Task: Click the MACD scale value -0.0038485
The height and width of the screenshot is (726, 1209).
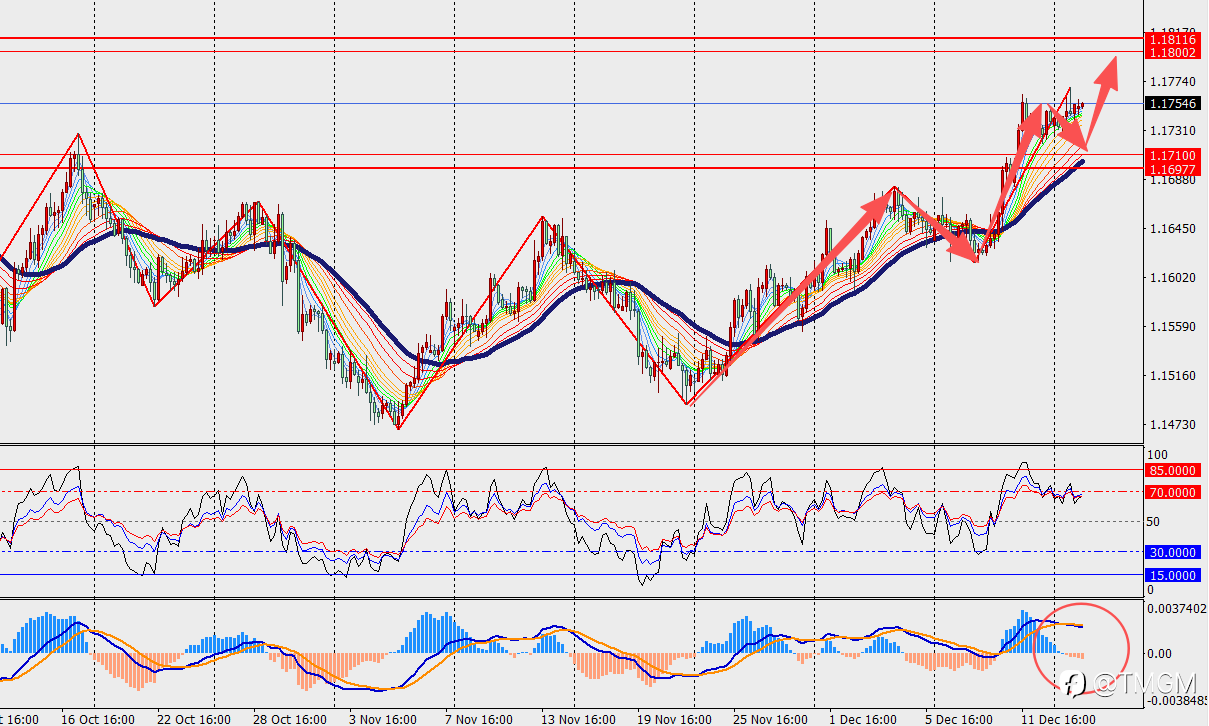Action: coord(1175,701)
